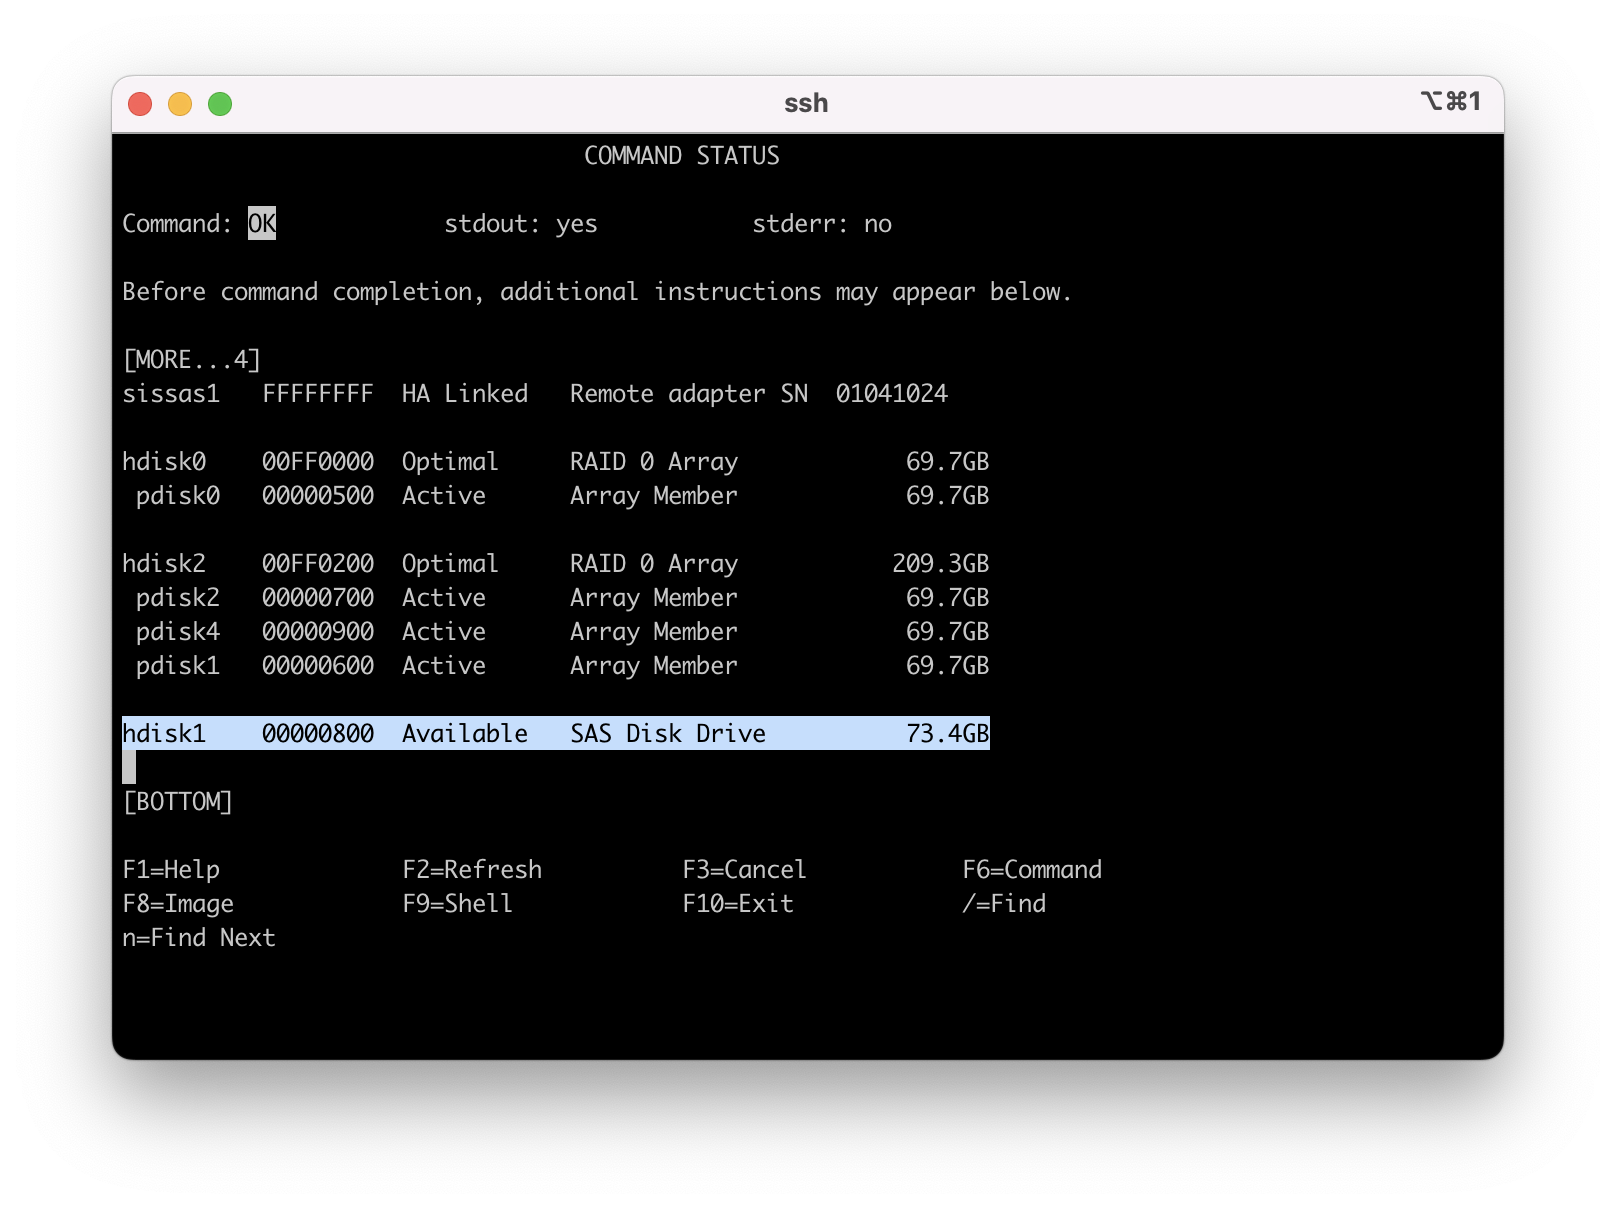The image size is (1616, 1208).
Task: Click the remote adapter serial 01041024
Action: pos(892,394)
